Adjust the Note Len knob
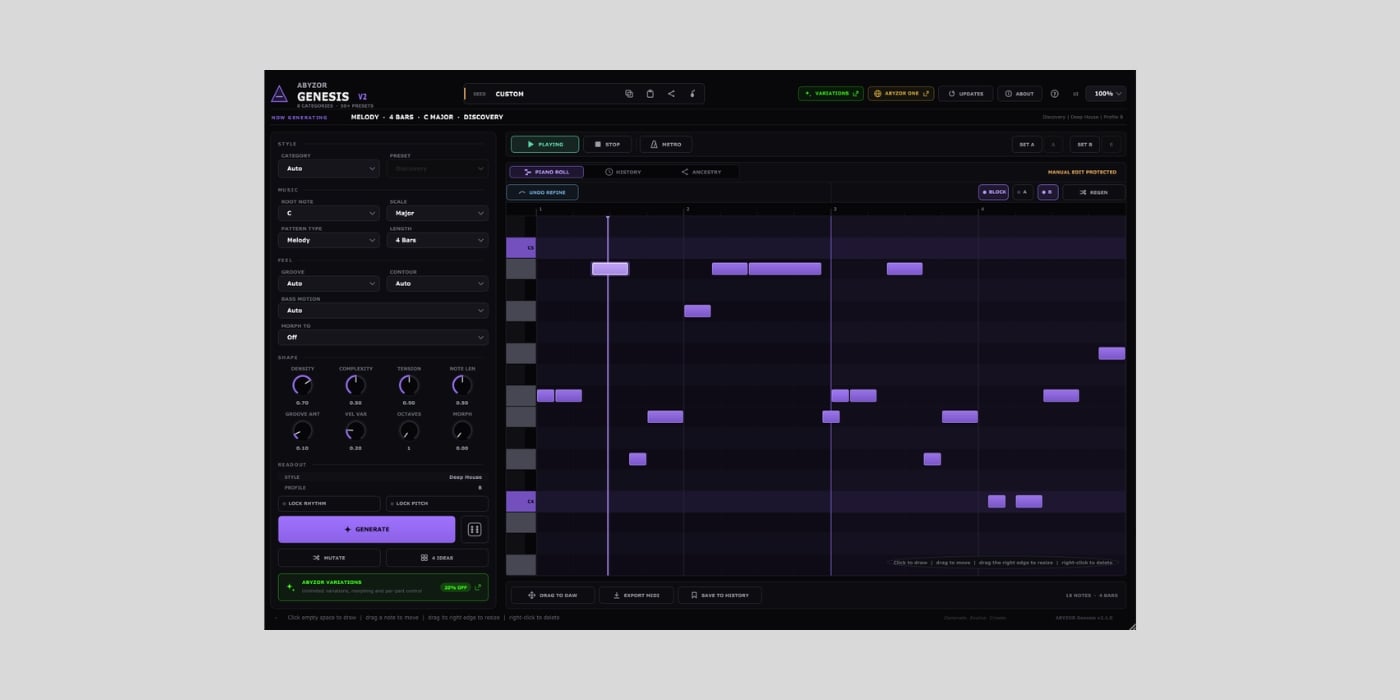The height and width of the screenshot is (700, 1400). [462, 385]
